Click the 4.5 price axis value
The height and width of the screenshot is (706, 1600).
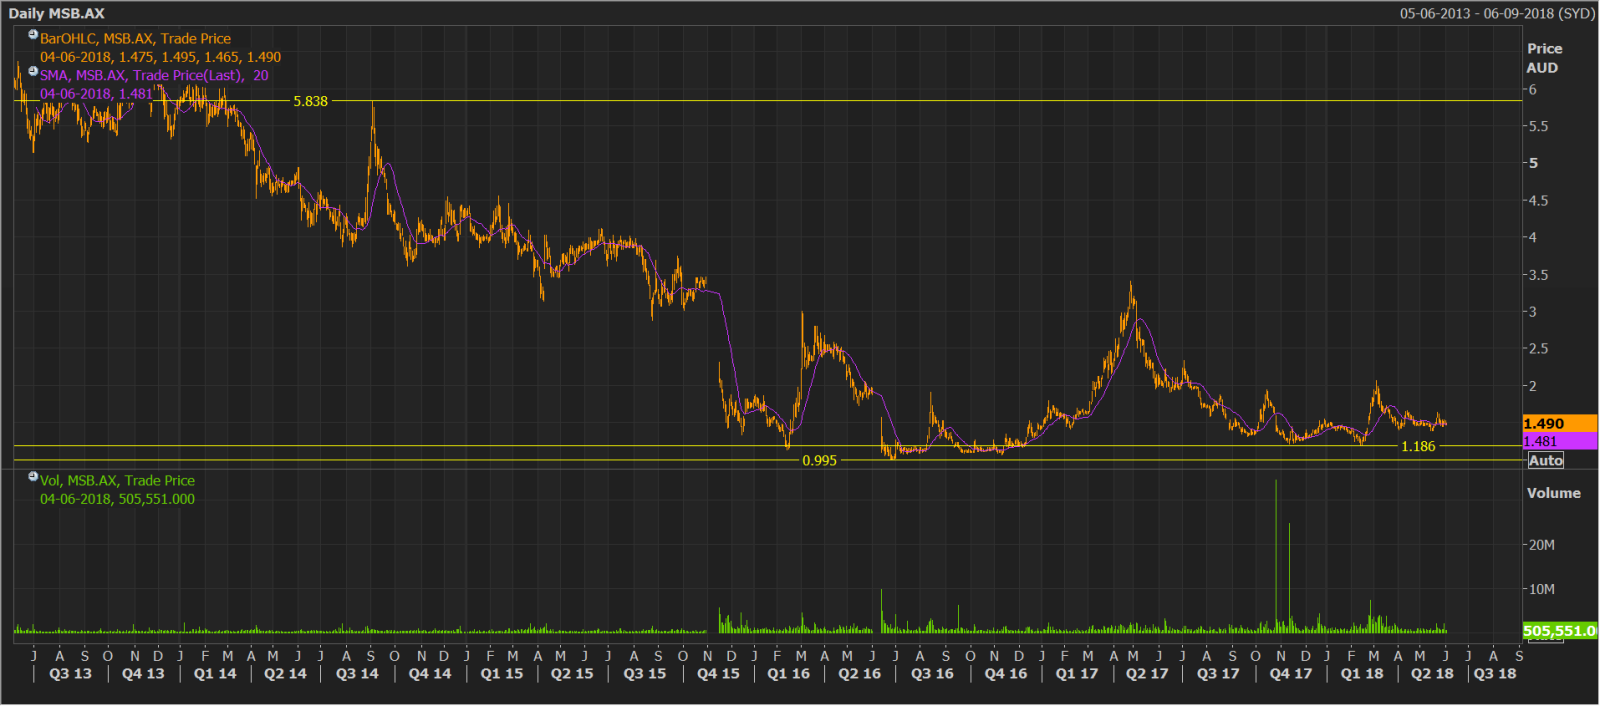coord(1537,200)
